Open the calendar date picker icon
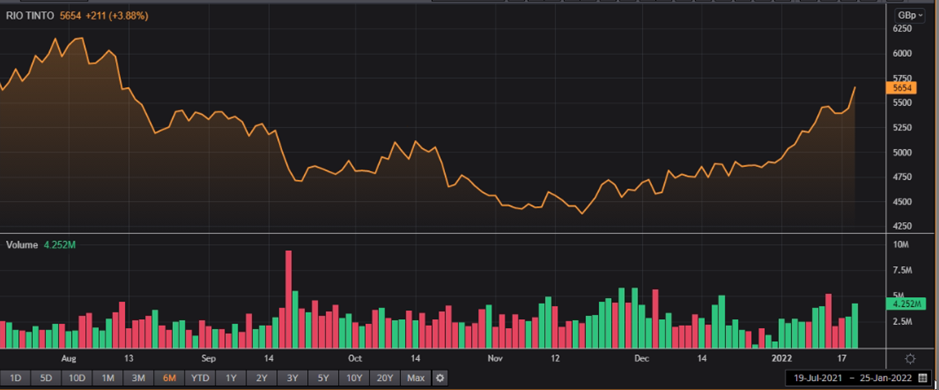 pos(922,379)
